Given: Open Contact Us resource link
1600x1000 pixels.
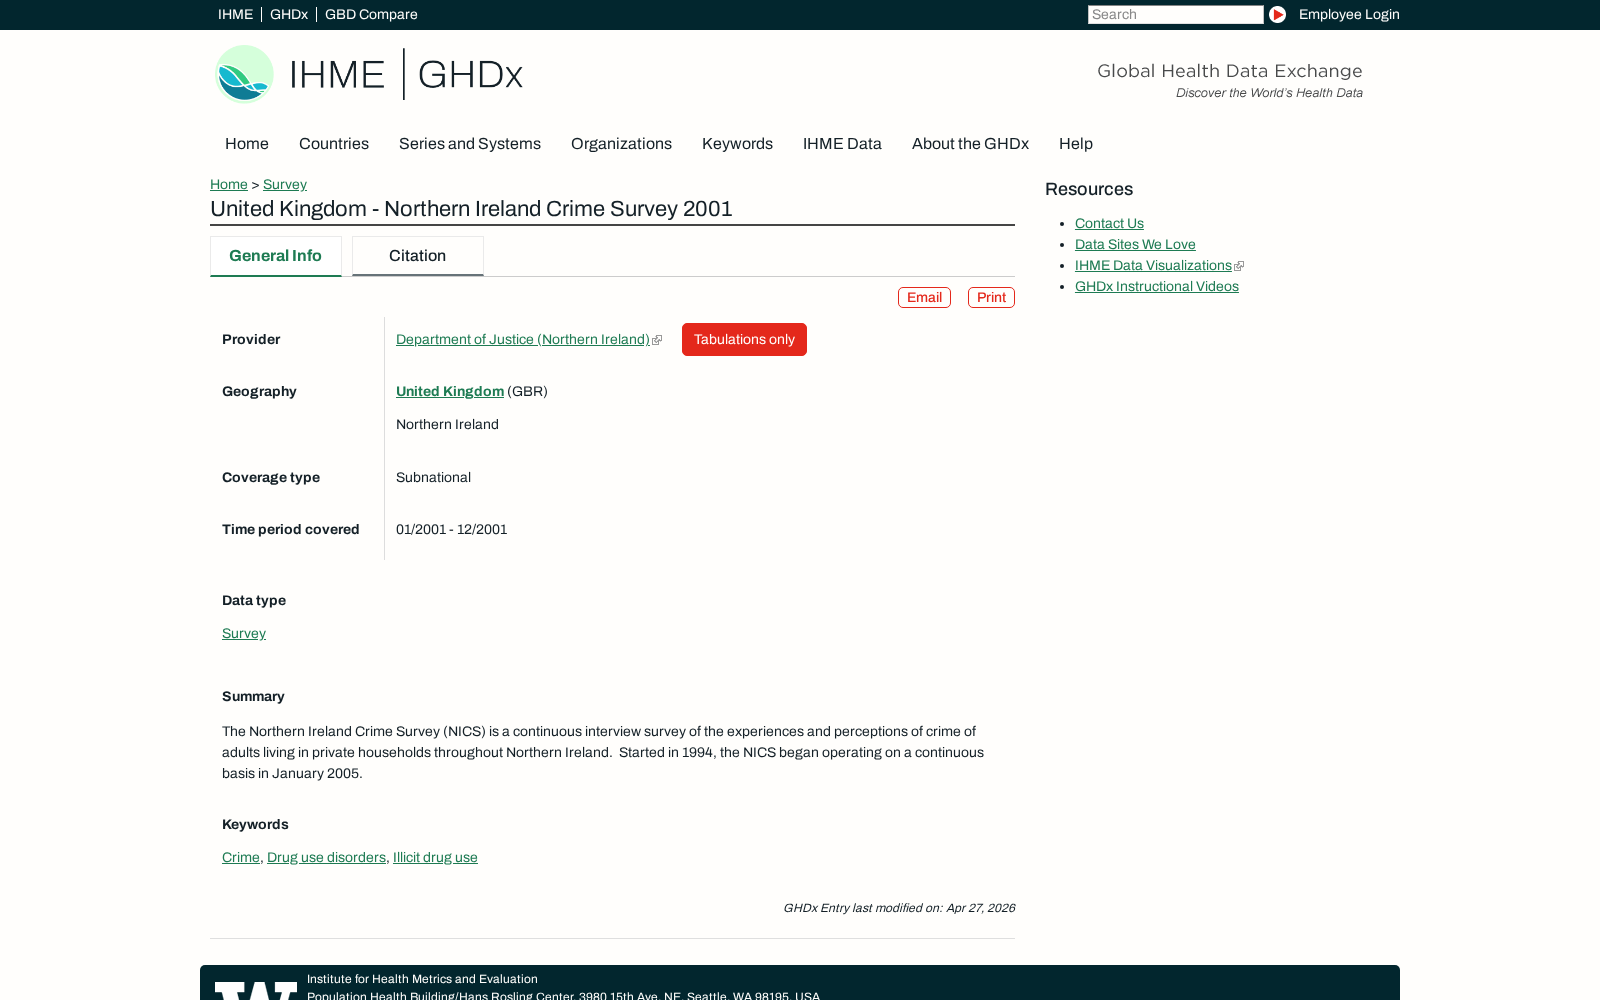Looking at the screenshot, I should pos(1109,223).
